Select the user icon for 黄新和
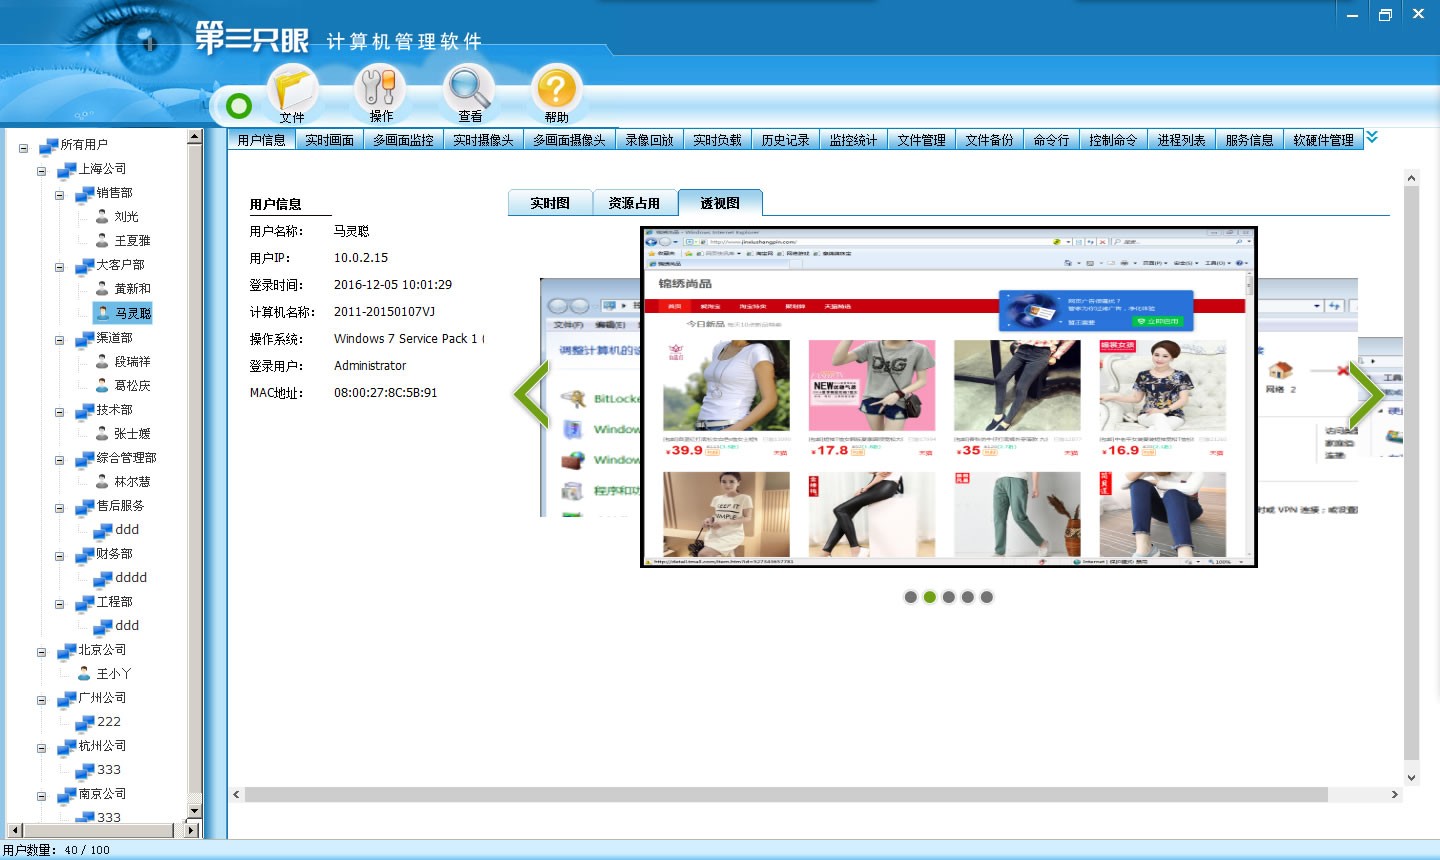Screen dimensions: 1440x860 [x=102, y=288]
